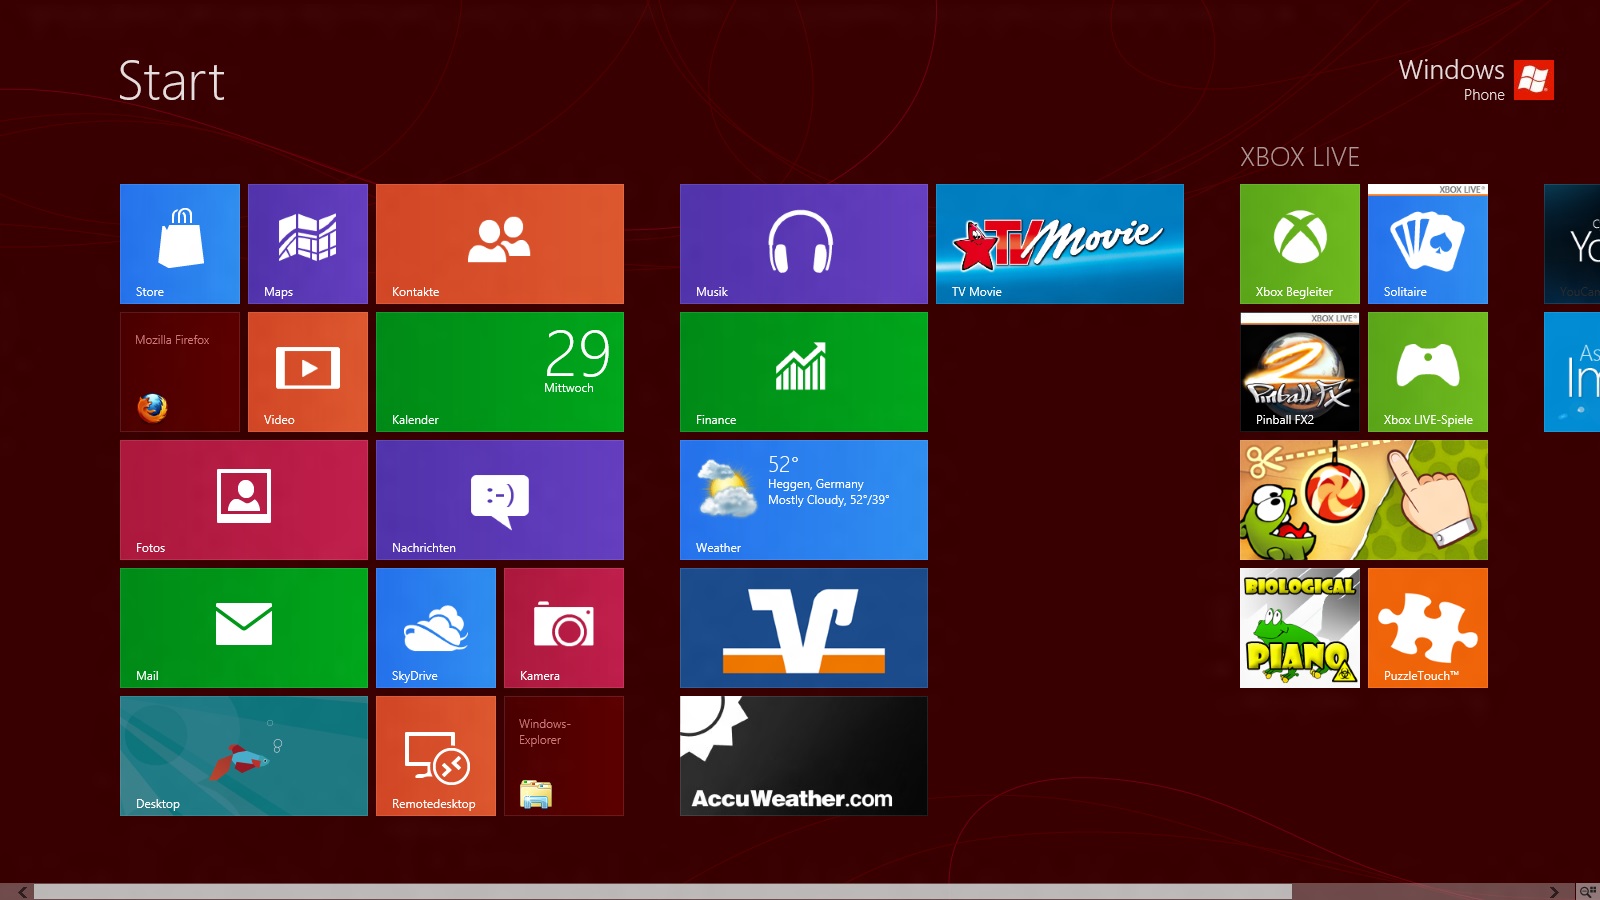
Task: Launch the Remotedesktop tile
Action: point(436,756)
